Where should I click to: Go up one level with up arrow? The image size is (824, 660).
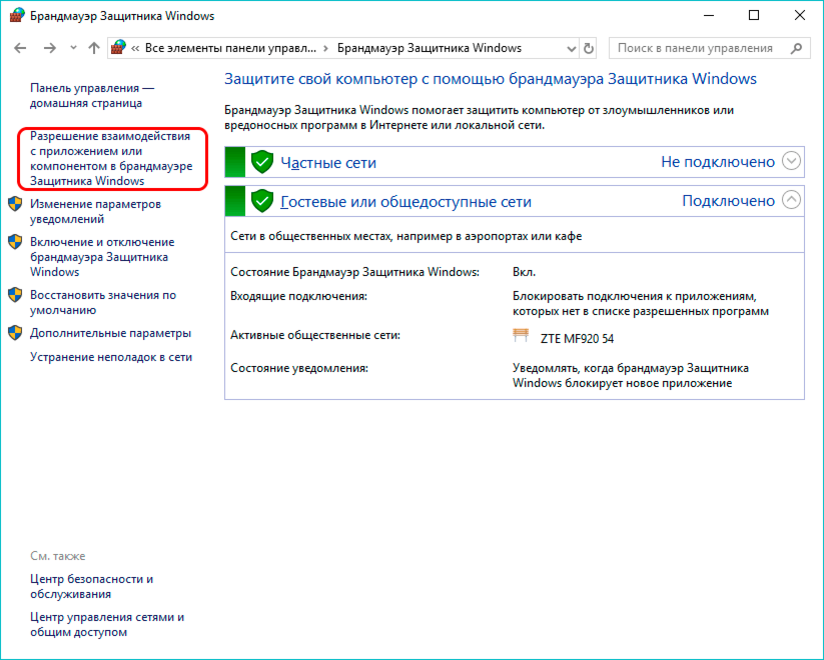coord(94,48)
